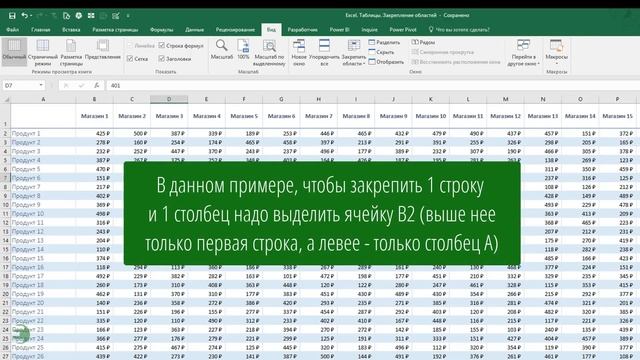Select cell Продукт 1
Viewport: 640px width, 360px height.
click(x=43, y=133)
